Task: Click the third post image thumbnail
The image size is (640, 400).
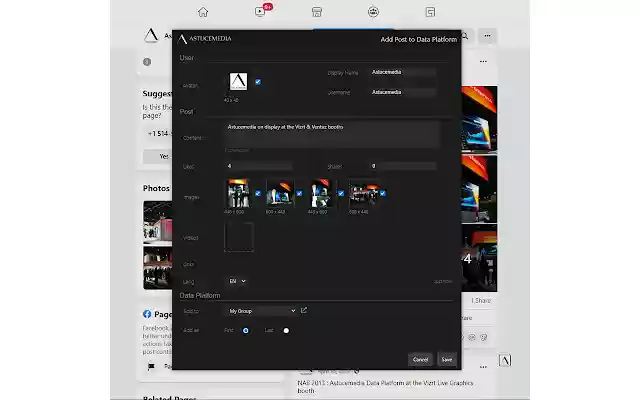Action: click(321, 193)
